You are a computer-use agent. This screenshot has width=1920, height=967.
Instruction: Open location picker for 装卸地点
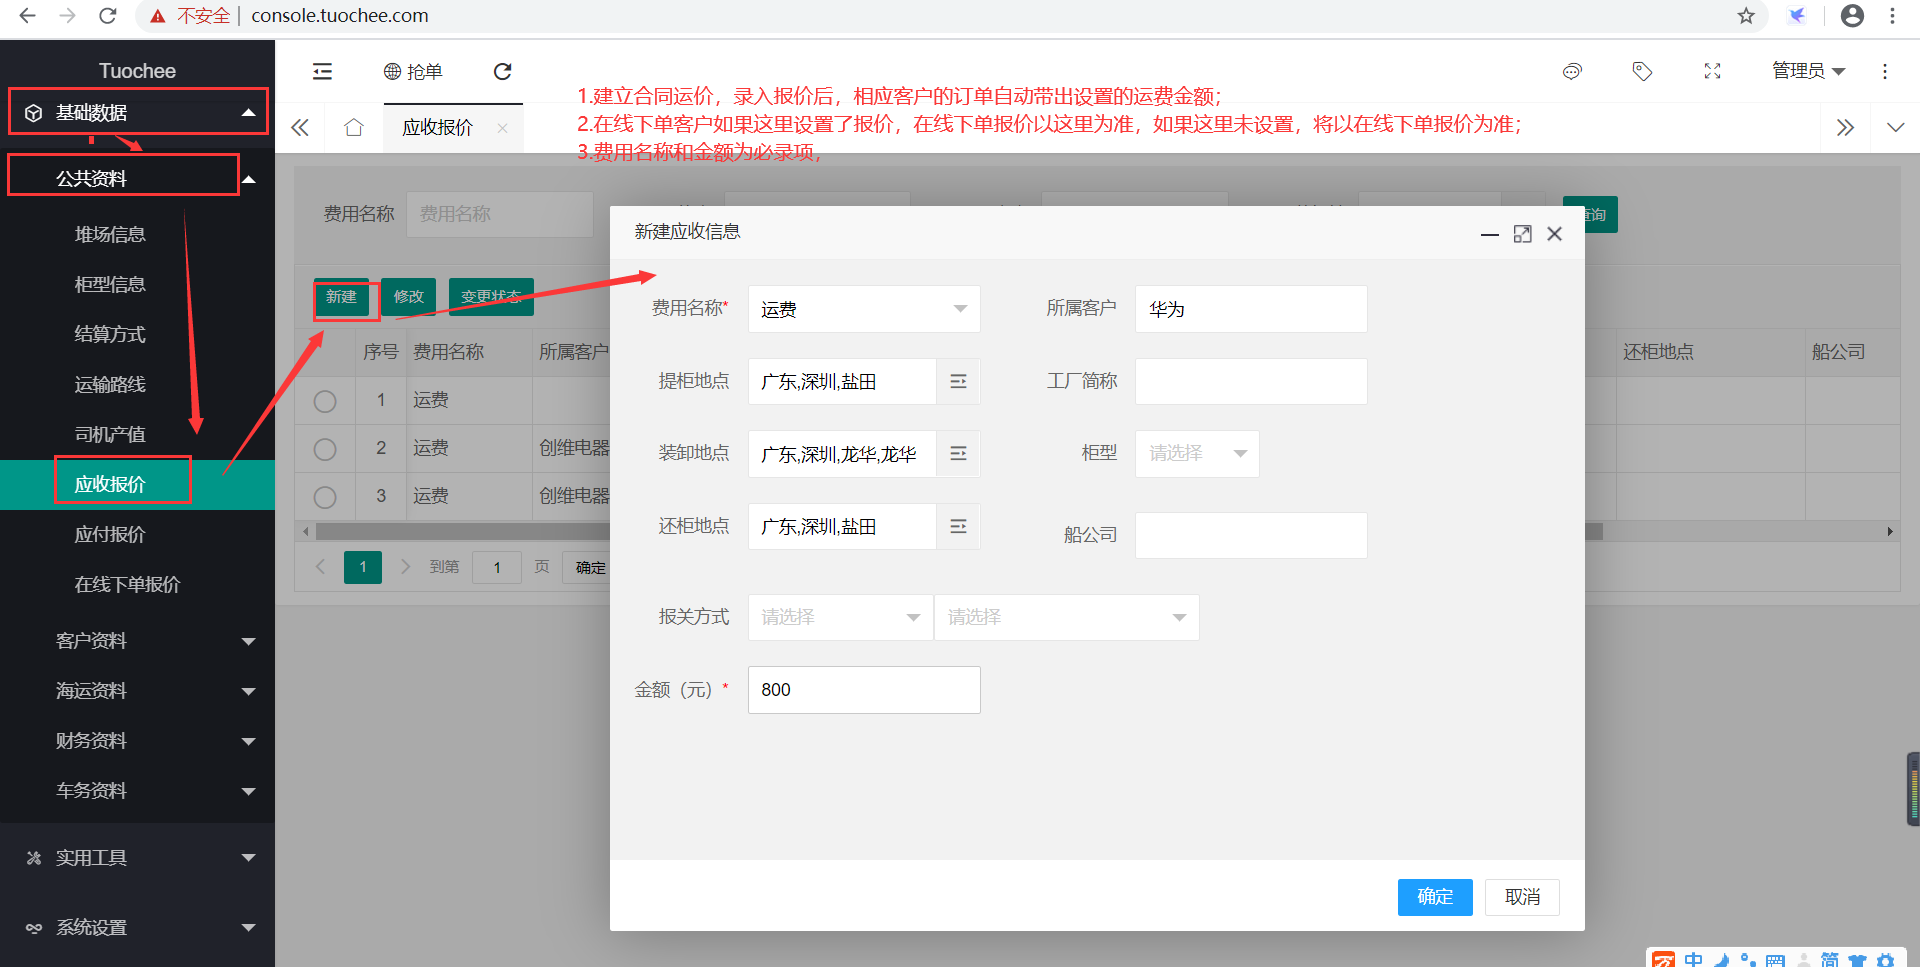point(958,453)
